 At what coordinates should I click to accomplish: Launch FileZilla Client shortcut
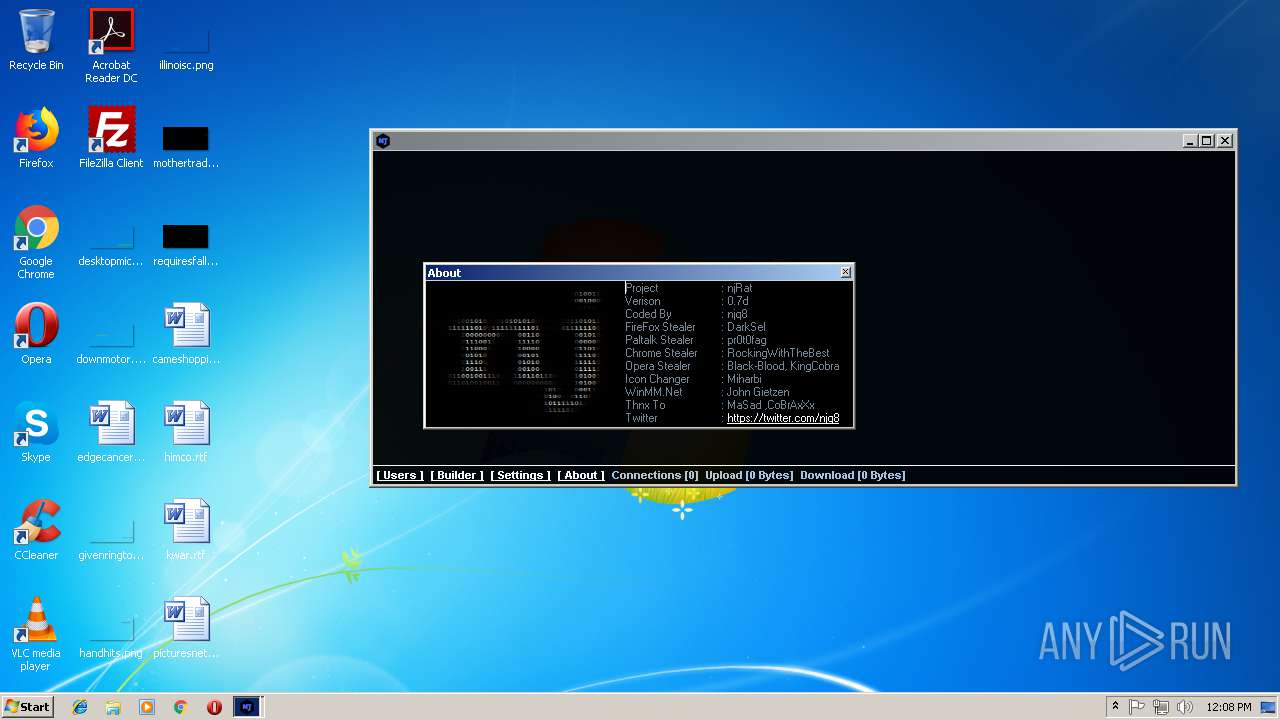coord(111,138)
